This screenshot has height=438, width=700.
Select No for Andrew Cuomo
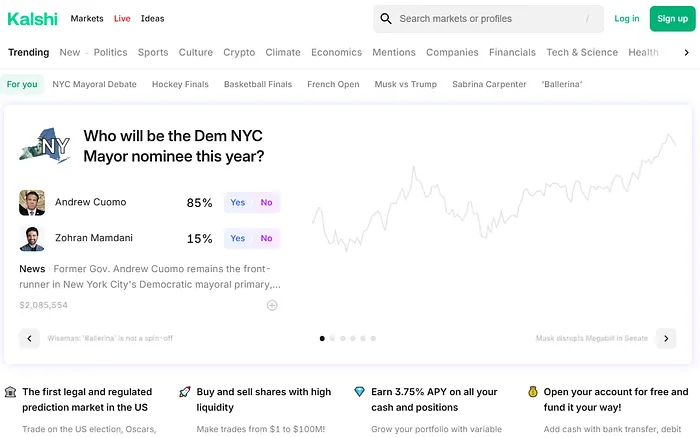pos(266,202)
